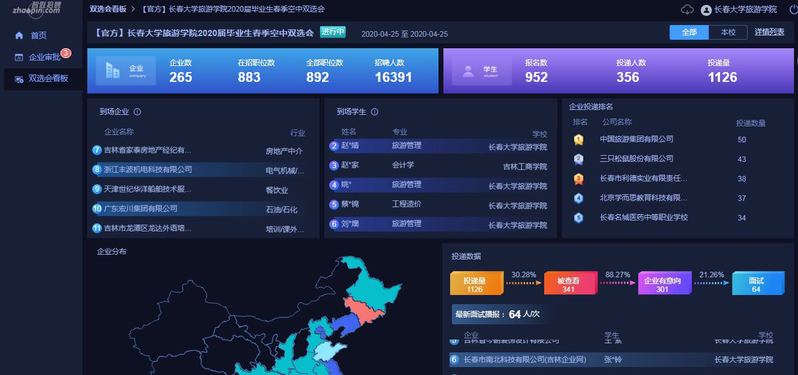Select the 双选会看板 dashboard icon

click(19, 79)
